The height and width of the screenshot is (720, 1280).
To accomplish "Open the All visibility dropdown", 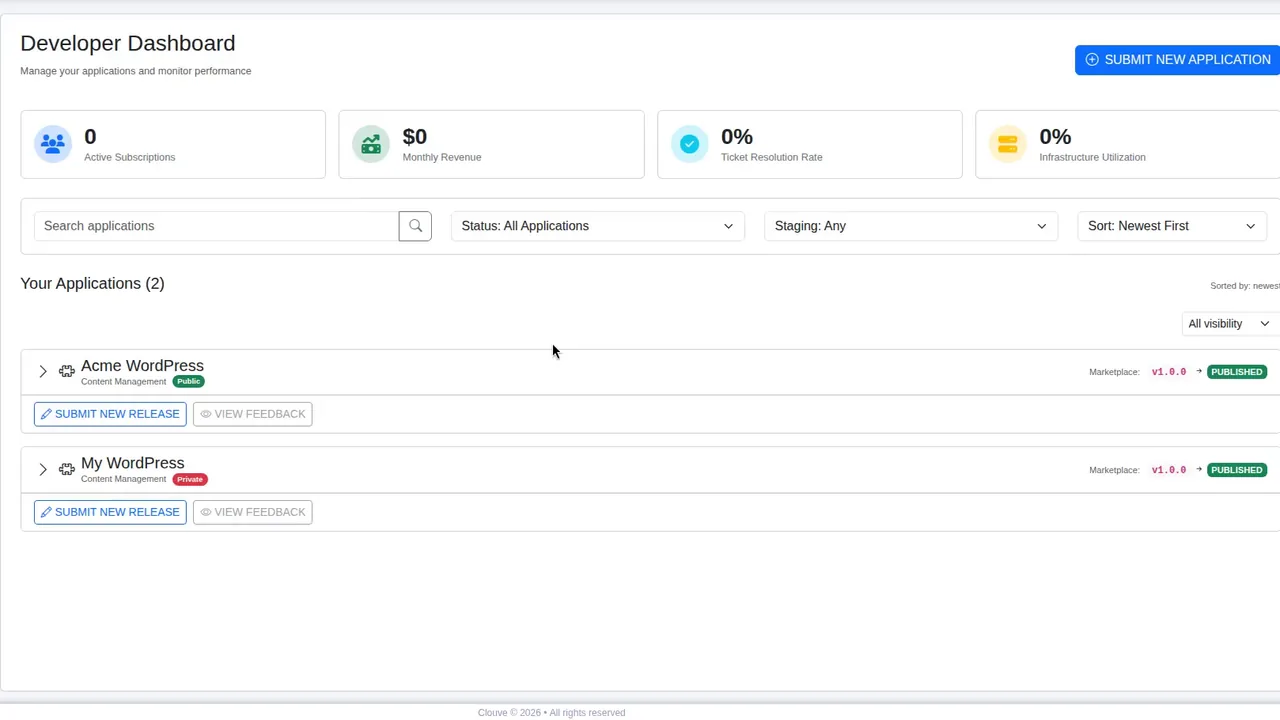I will coord(1228,324).
